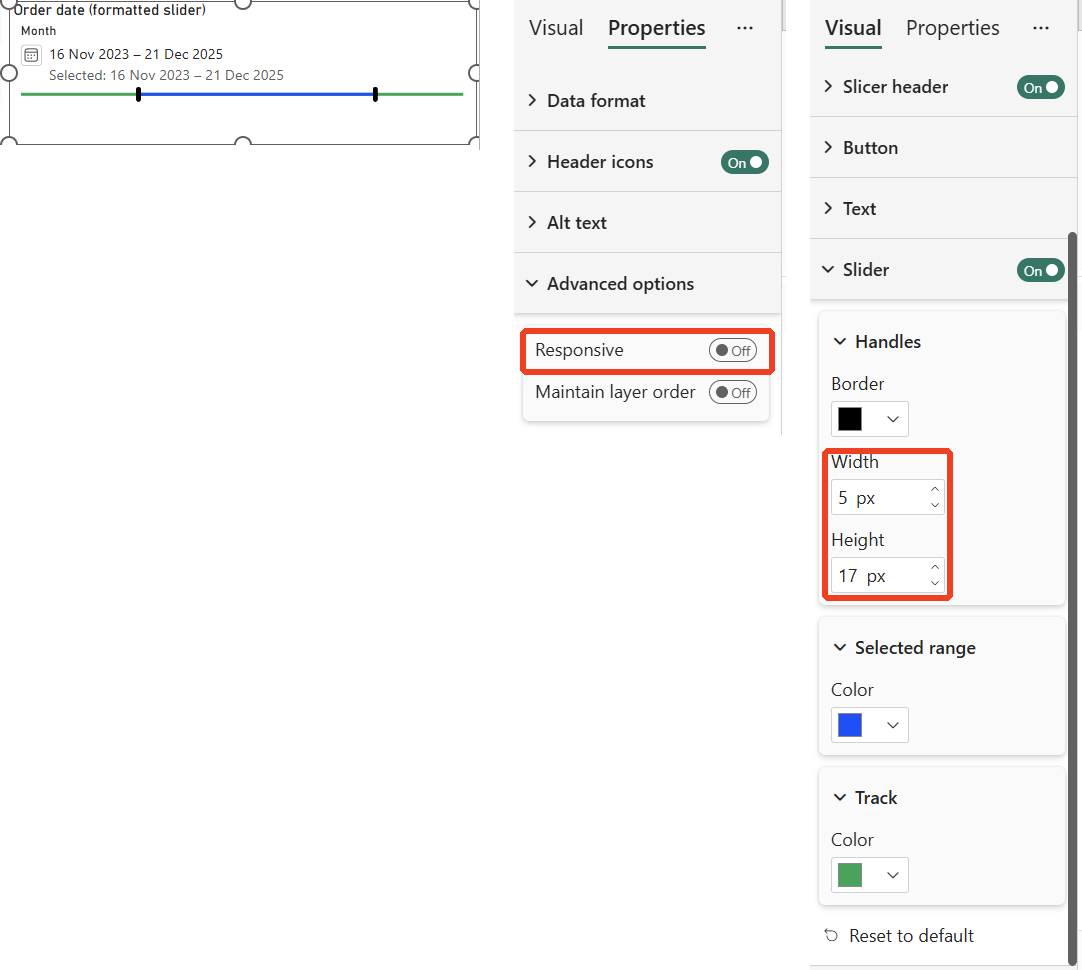Increase handle Width with up arrow

click(x=934, y=489)
